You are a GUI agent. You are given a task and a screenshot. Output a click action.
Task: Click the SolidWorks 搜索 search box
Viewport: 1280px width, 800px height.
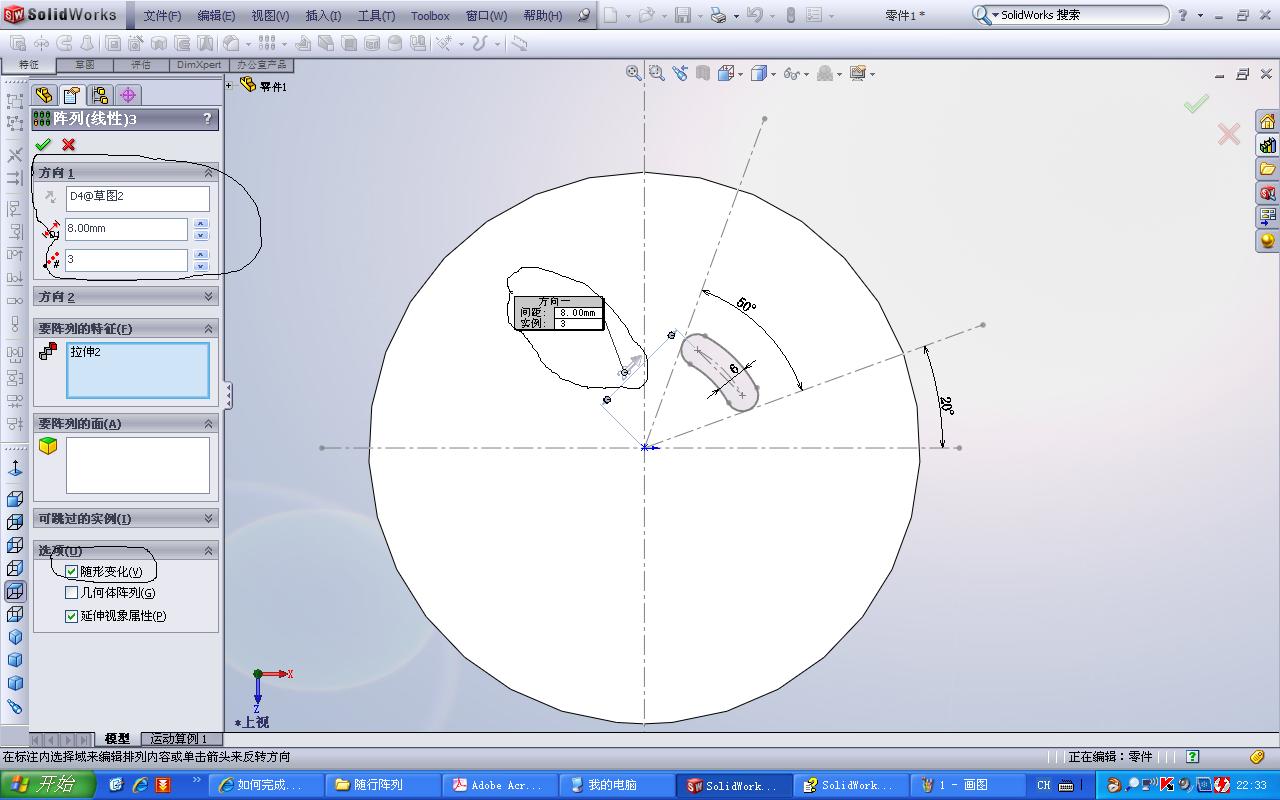1069,15
